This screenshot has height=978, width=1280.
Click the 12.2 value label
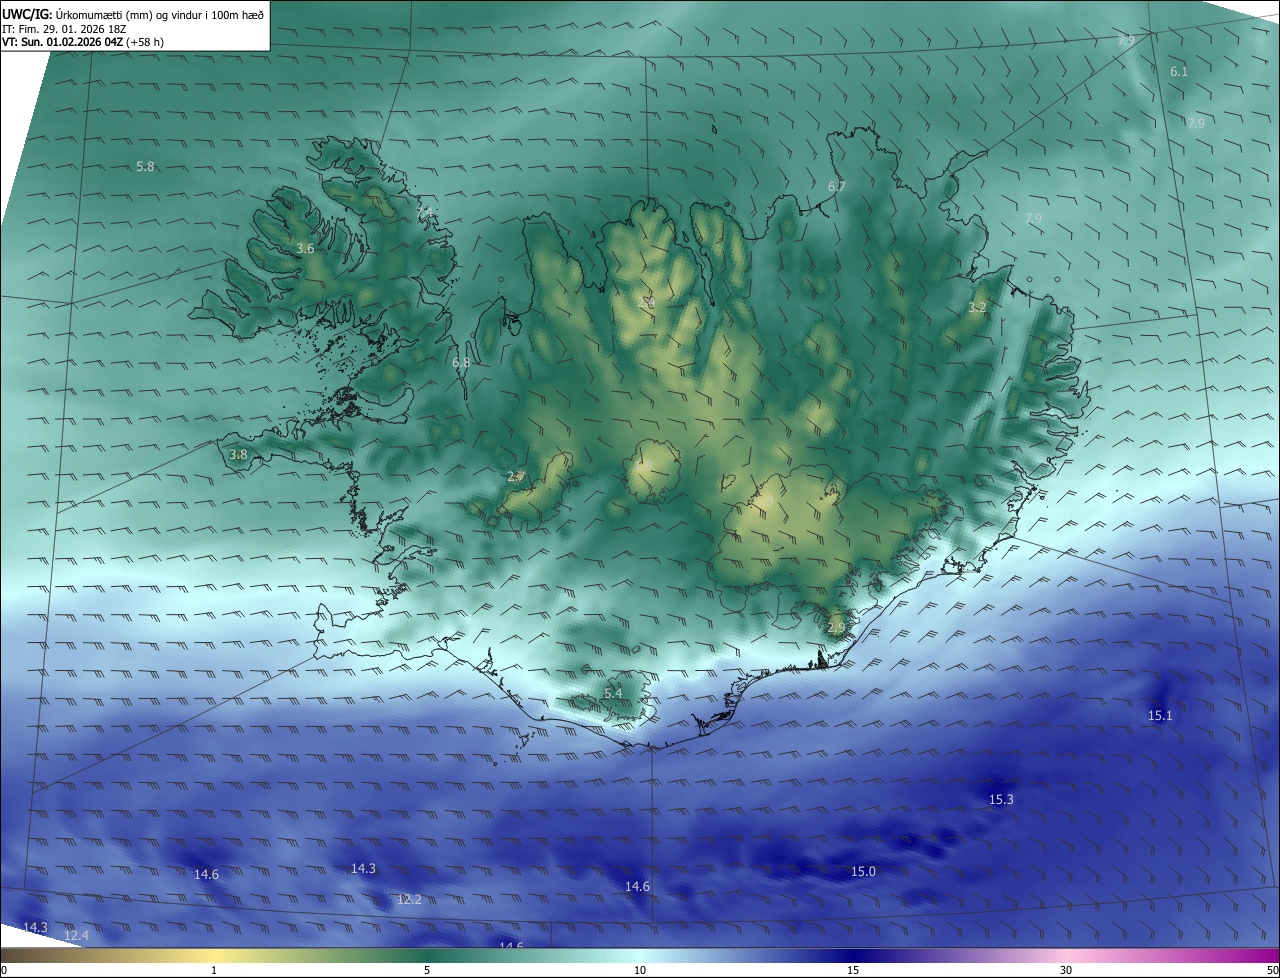(408, 899)
